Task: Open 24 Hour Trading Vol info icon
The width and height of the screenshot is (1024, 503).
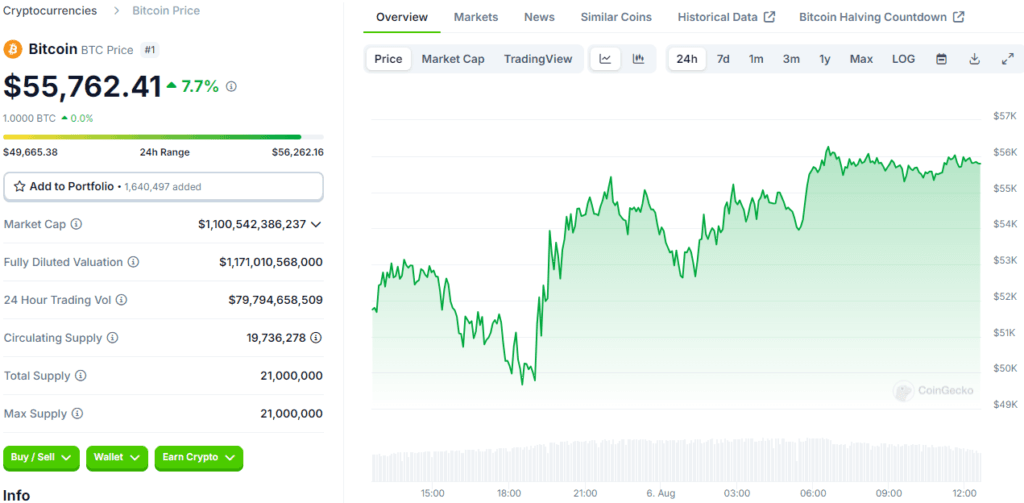Action: [x=121, y=300]
